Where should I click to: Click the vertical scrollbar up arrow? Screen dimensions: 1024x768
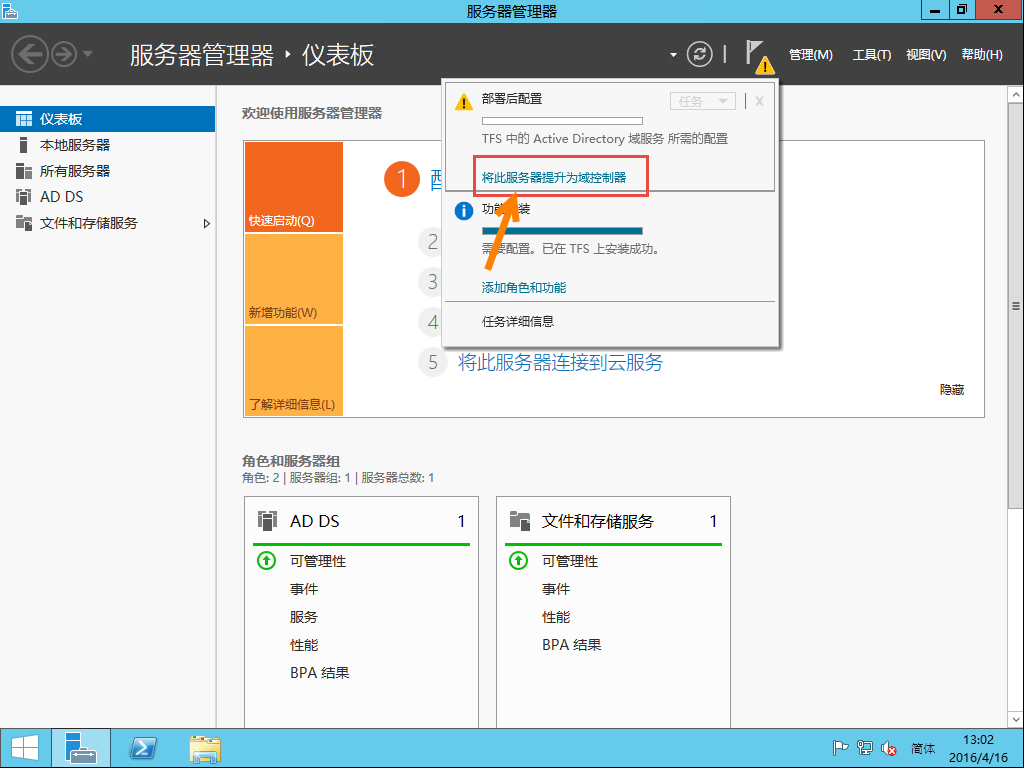coord(1016,95)
